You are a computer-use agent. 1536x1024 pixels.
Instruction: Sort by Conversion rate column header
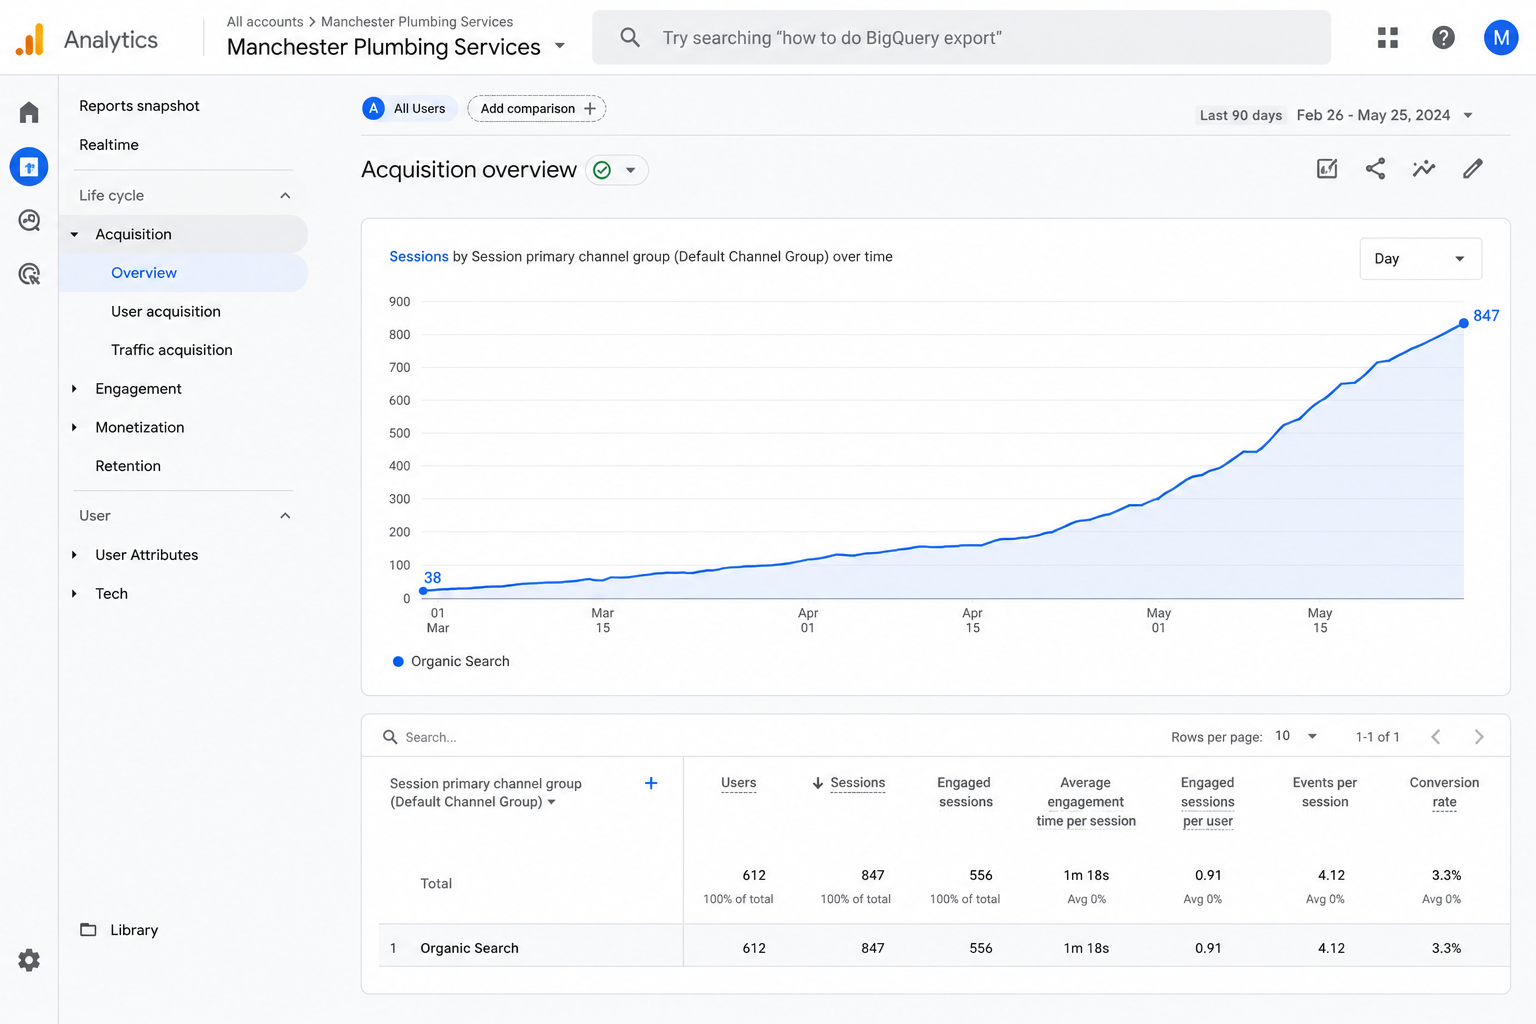pos(1444,792)
